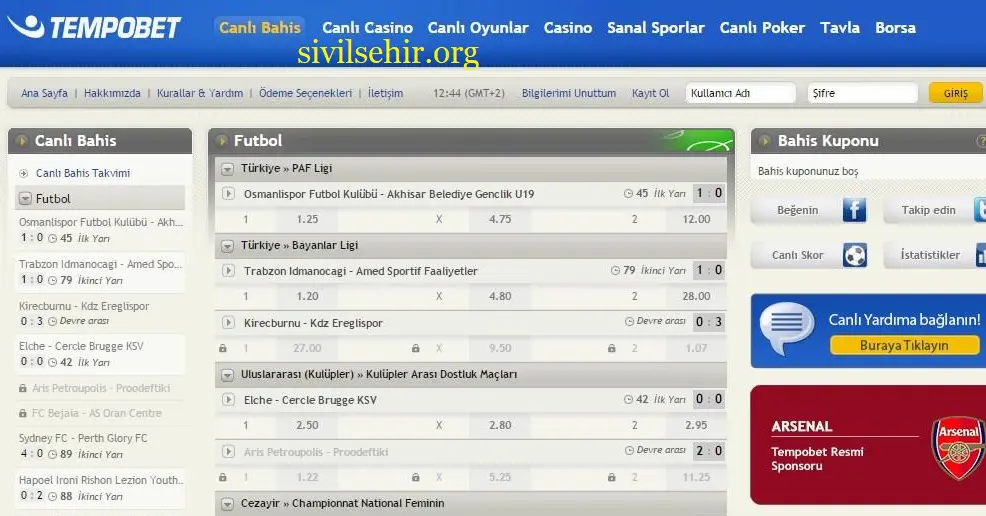The image size is (986, 516).
Task: Open the Borsa tab
Action: 895,28
